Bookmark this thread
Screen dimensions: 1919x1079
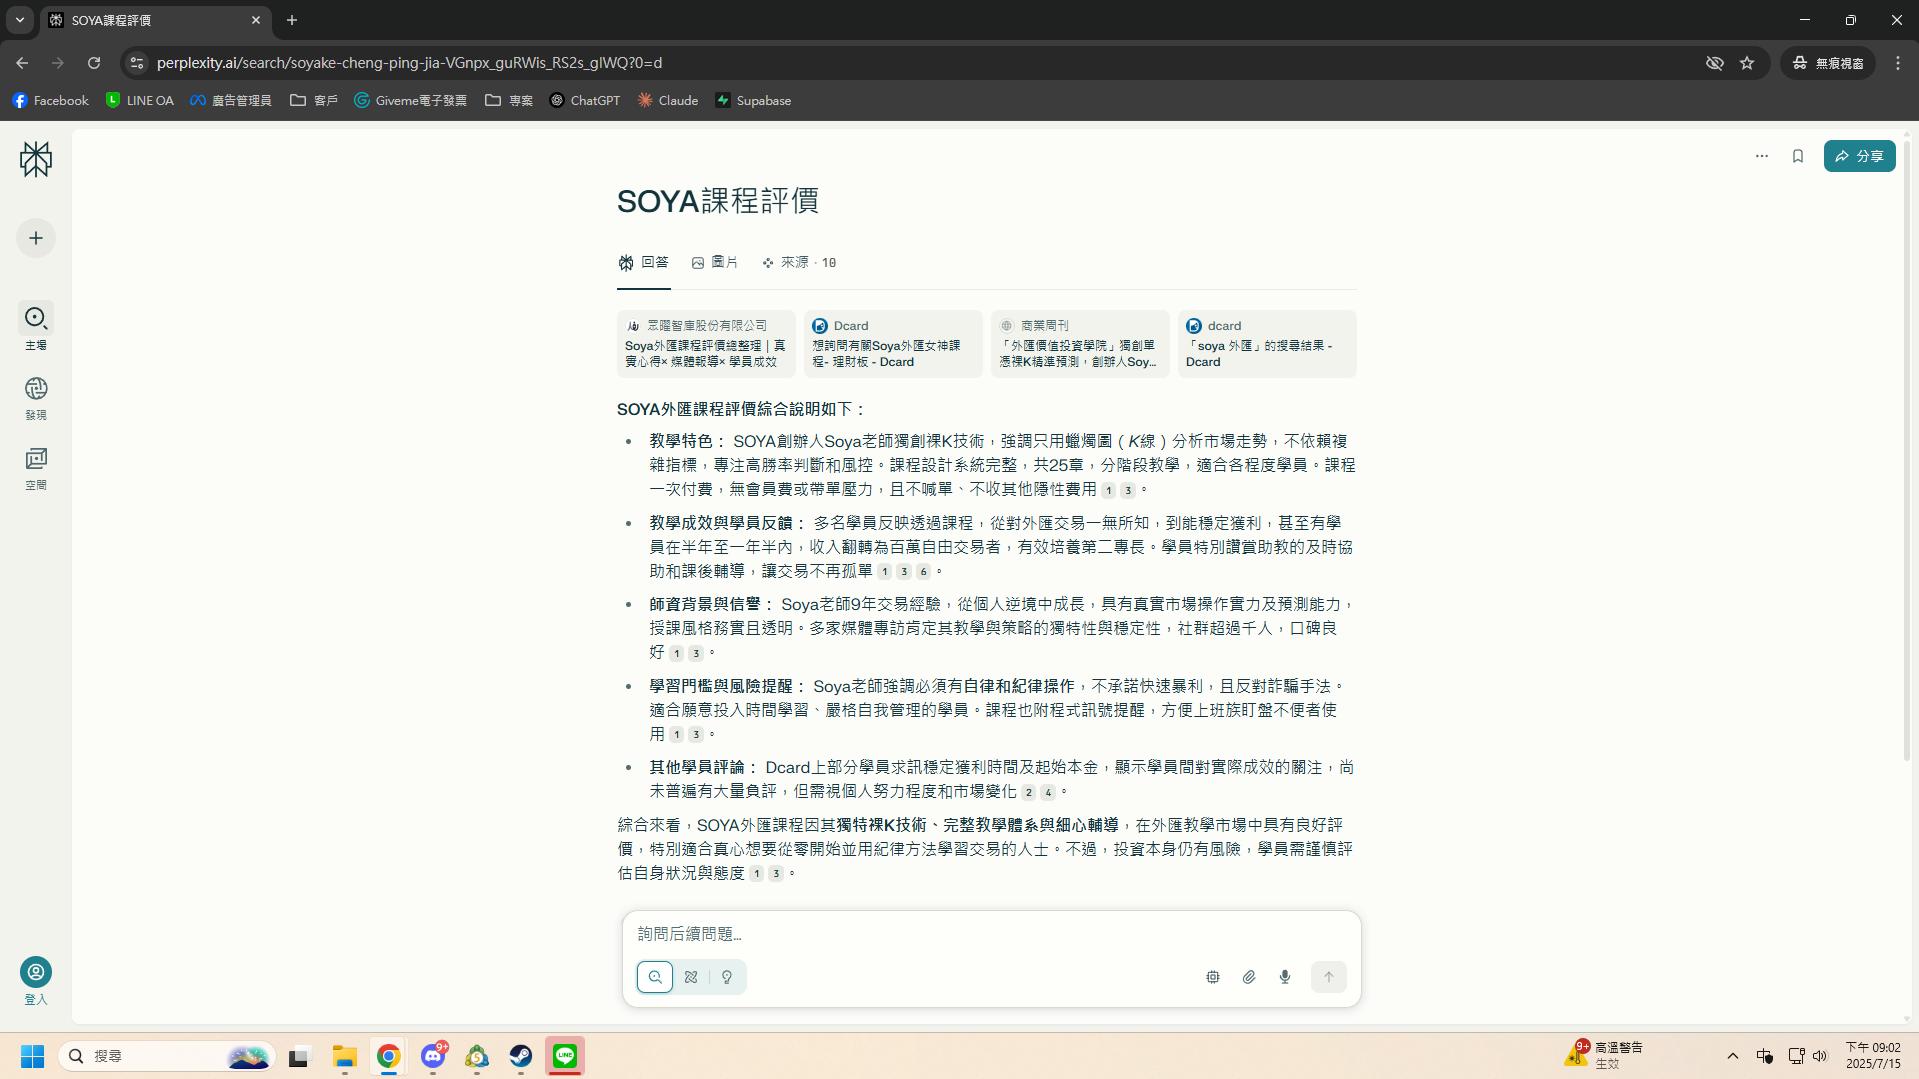[x=1798, y=156]
